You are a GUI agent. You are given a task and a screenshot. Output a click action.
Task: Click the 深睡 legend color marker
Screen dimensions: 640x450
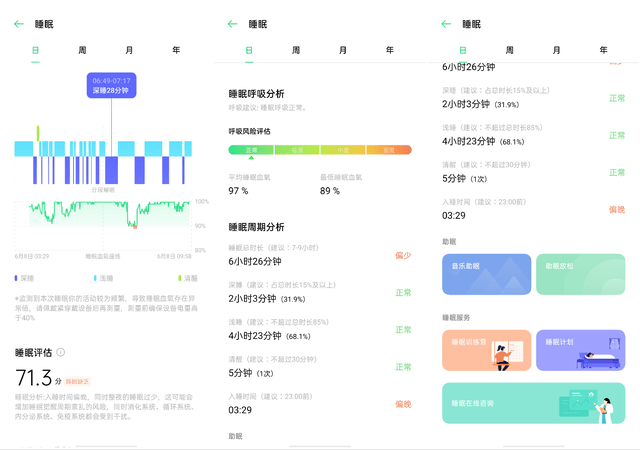point(16,278)
